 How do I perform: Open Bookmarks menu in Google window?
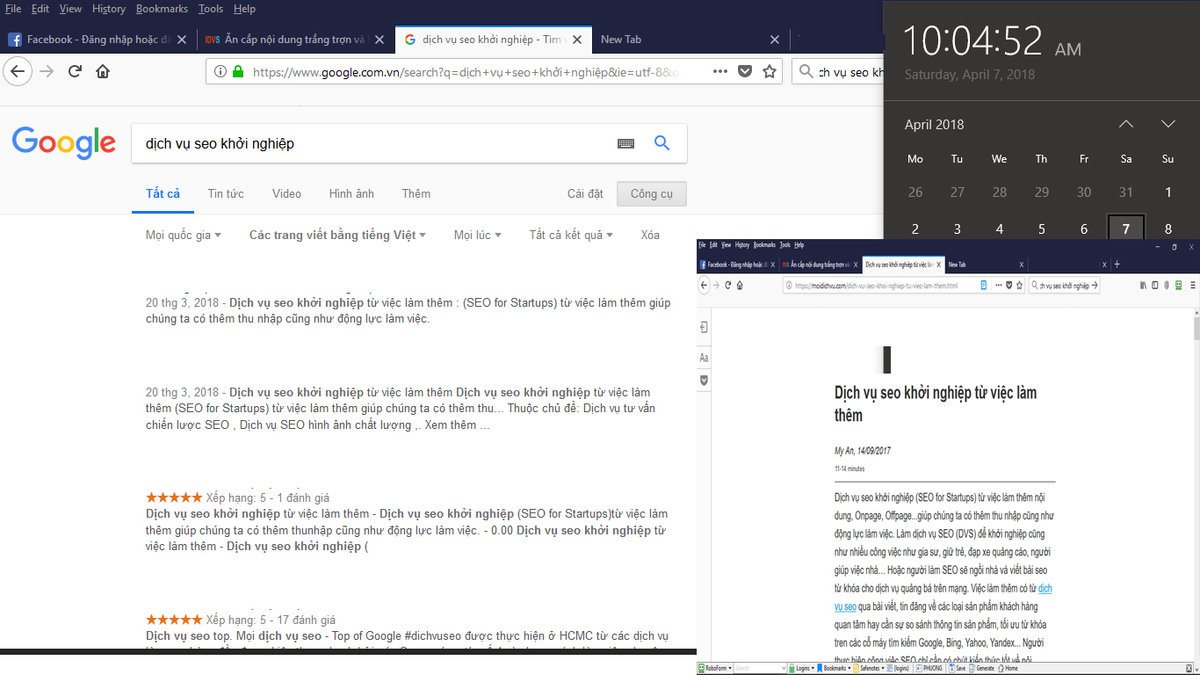pos(162,9)
